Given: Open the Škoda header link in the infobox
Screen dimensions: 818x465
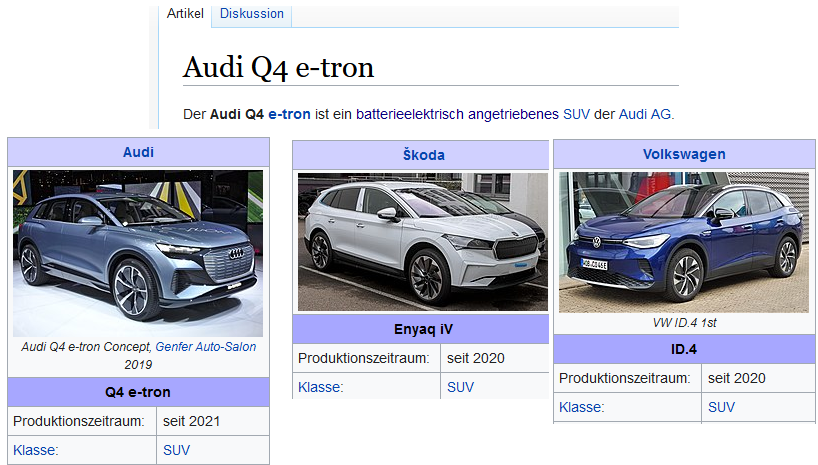Looking at the screenshot, I should [x=424, y=155].
